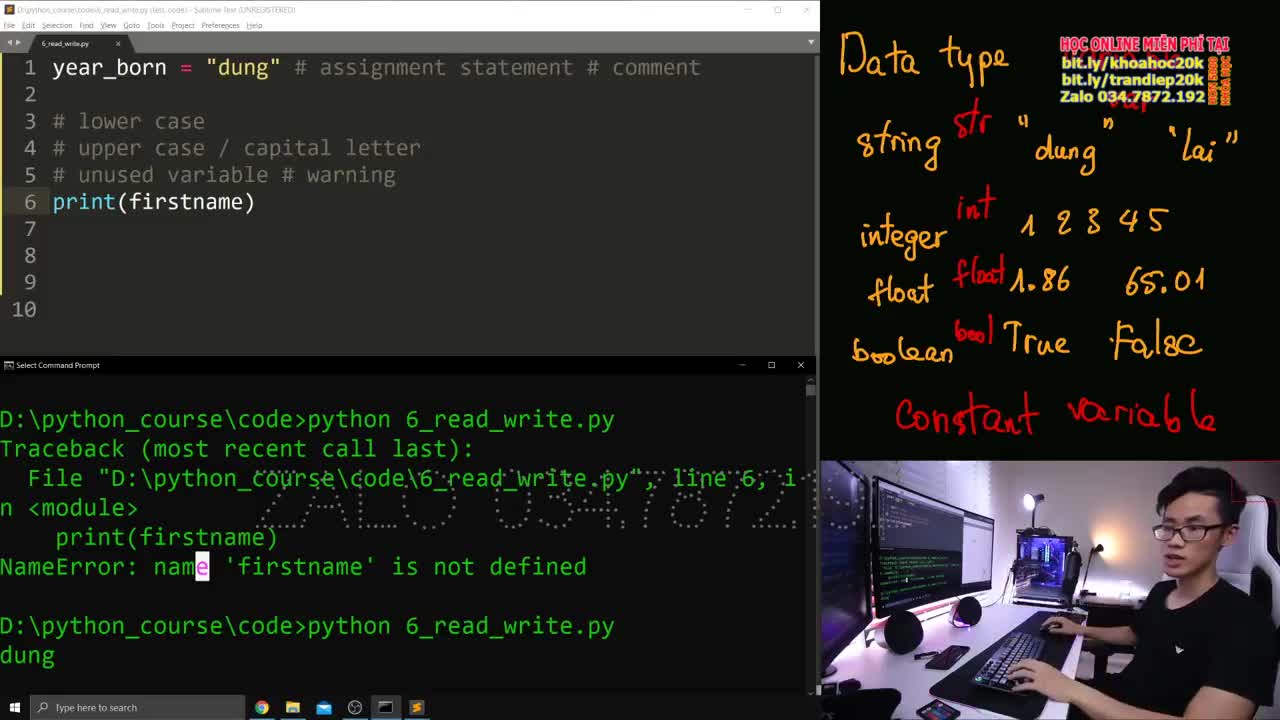Click the Command Prompt title bar icon

pyautogui.click(x=8, y=365)
